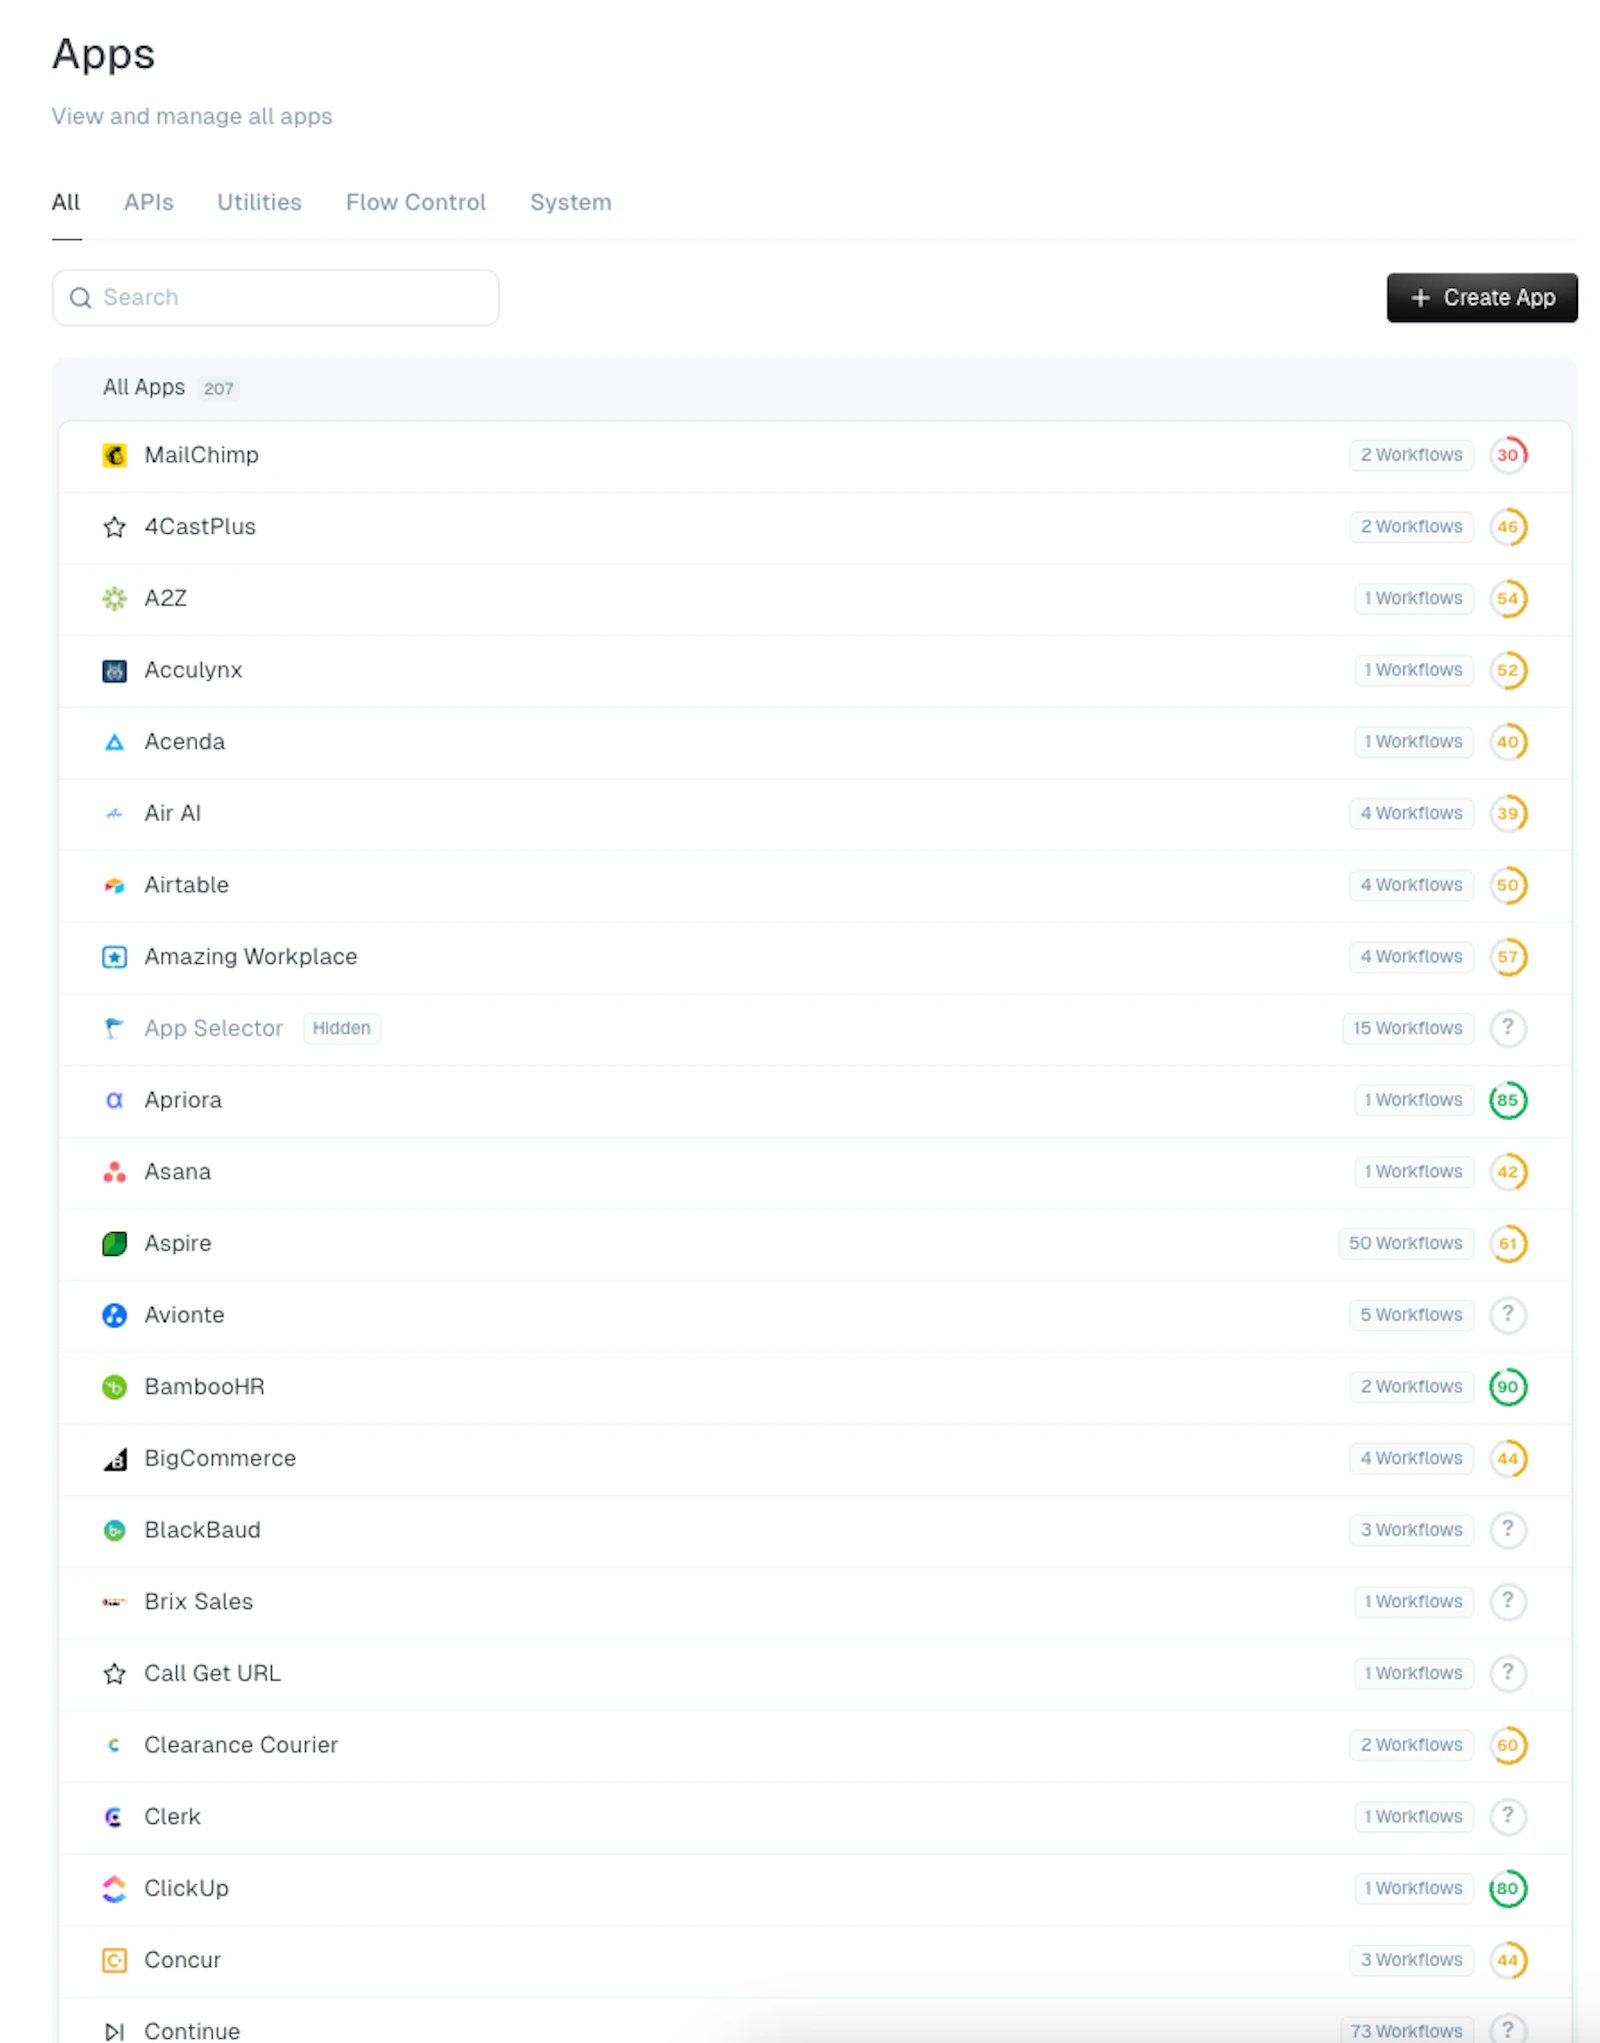The image size is (1600, 2043).
Task: Open Continue's 73 Workflows badge
Action: pyautogui.click(x=1407, y=2031)
